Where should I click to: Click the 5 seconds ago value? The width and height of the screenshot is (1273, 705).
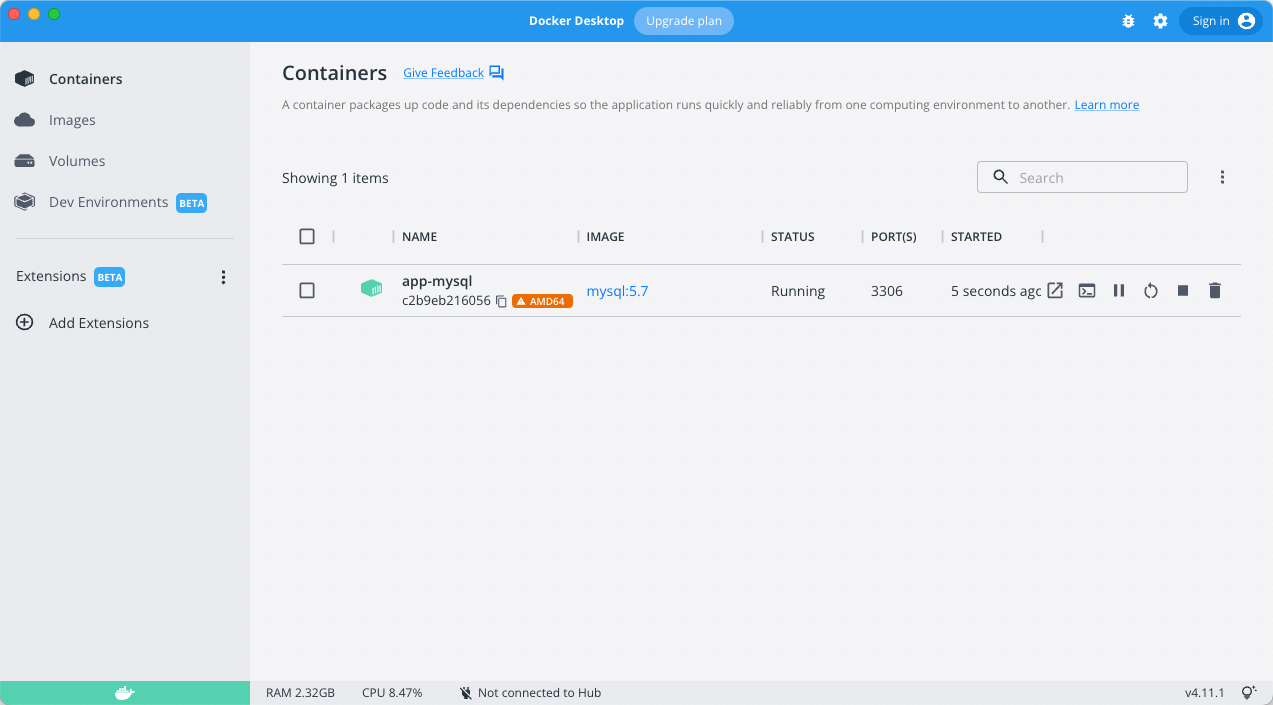[996, 291]
